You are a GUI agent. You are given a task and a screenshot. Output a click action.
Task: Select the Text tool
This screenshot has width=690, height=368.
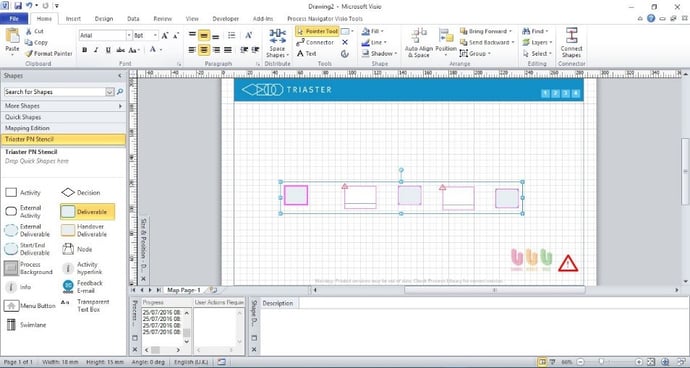point(307,54)
